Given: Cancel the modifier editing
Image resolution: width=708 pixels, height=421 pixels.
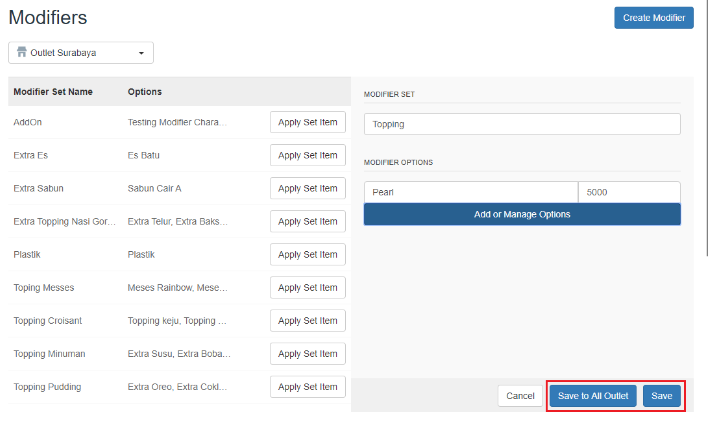Looking at the screenshot, I should tap(520, 396).
